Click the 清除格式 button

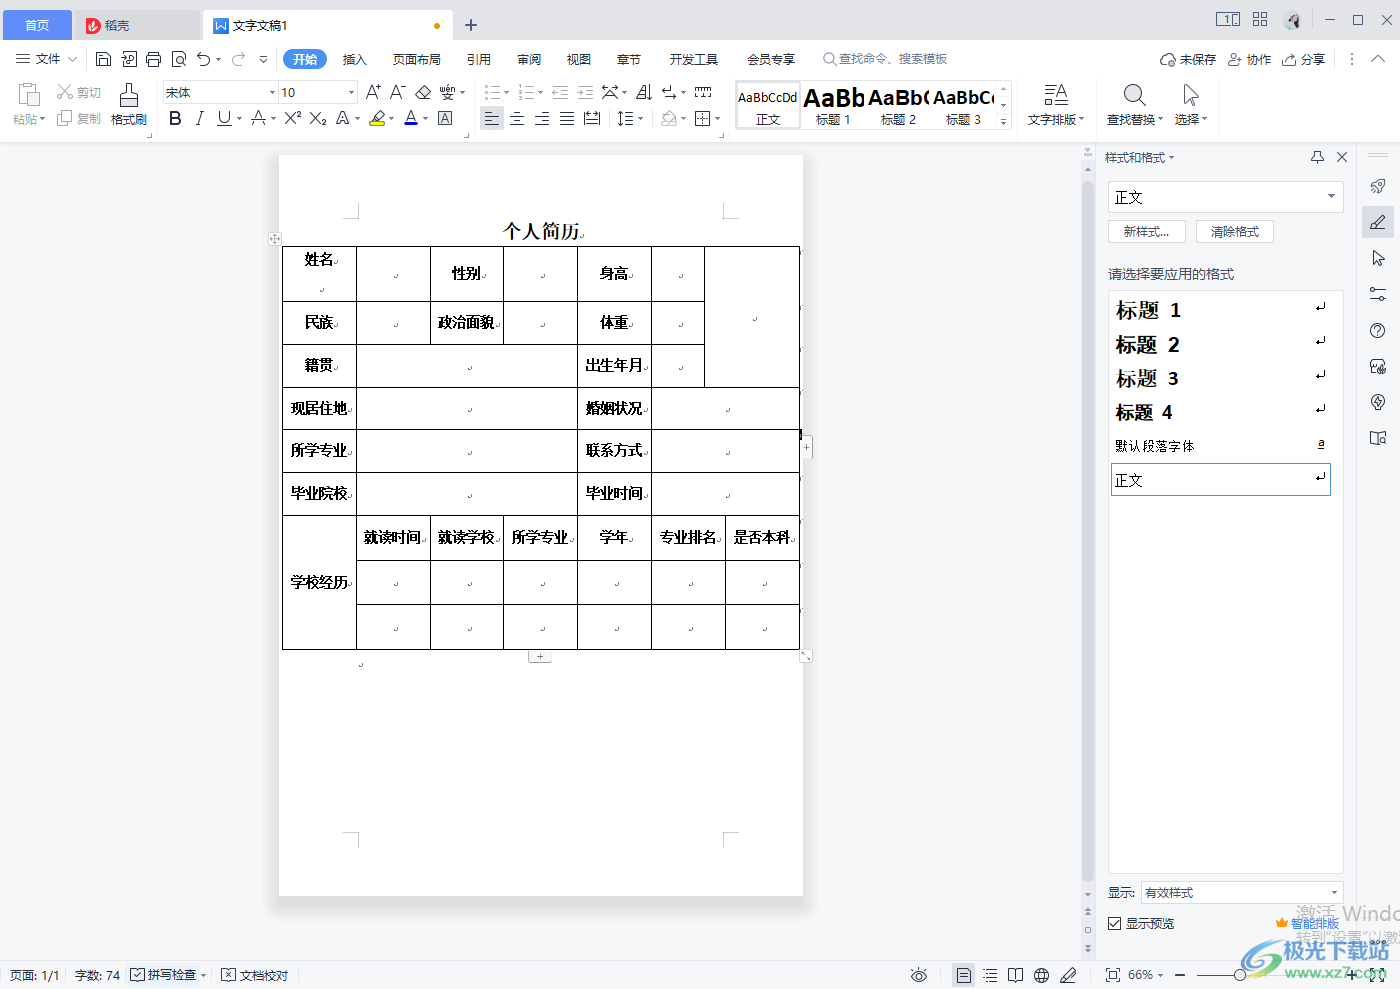click(x=1235, y=231)
